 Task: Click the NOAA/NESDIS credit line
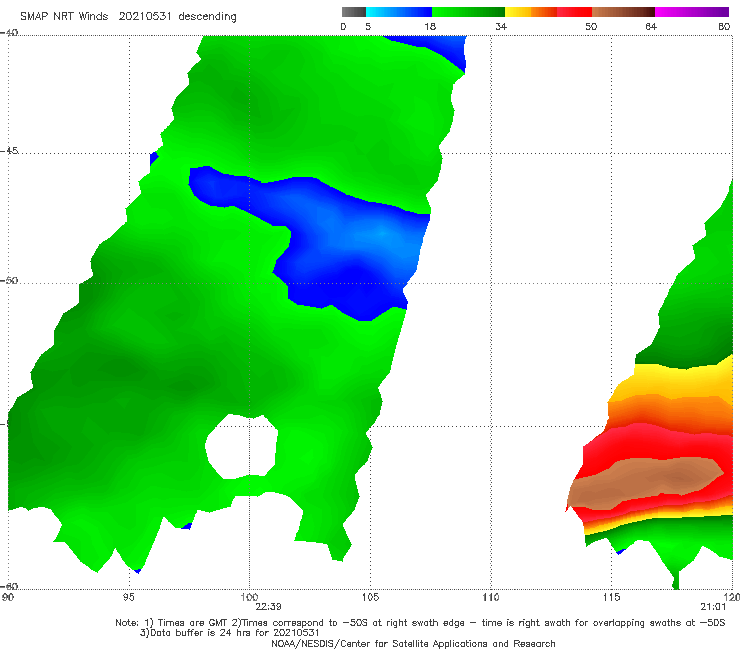(413, 643)
